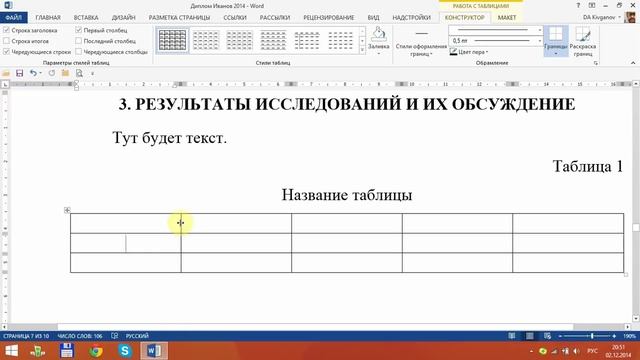Switch to ГЛАВНАЯ tab
This screenshot has height=360, width=640.
click(48, 18)
